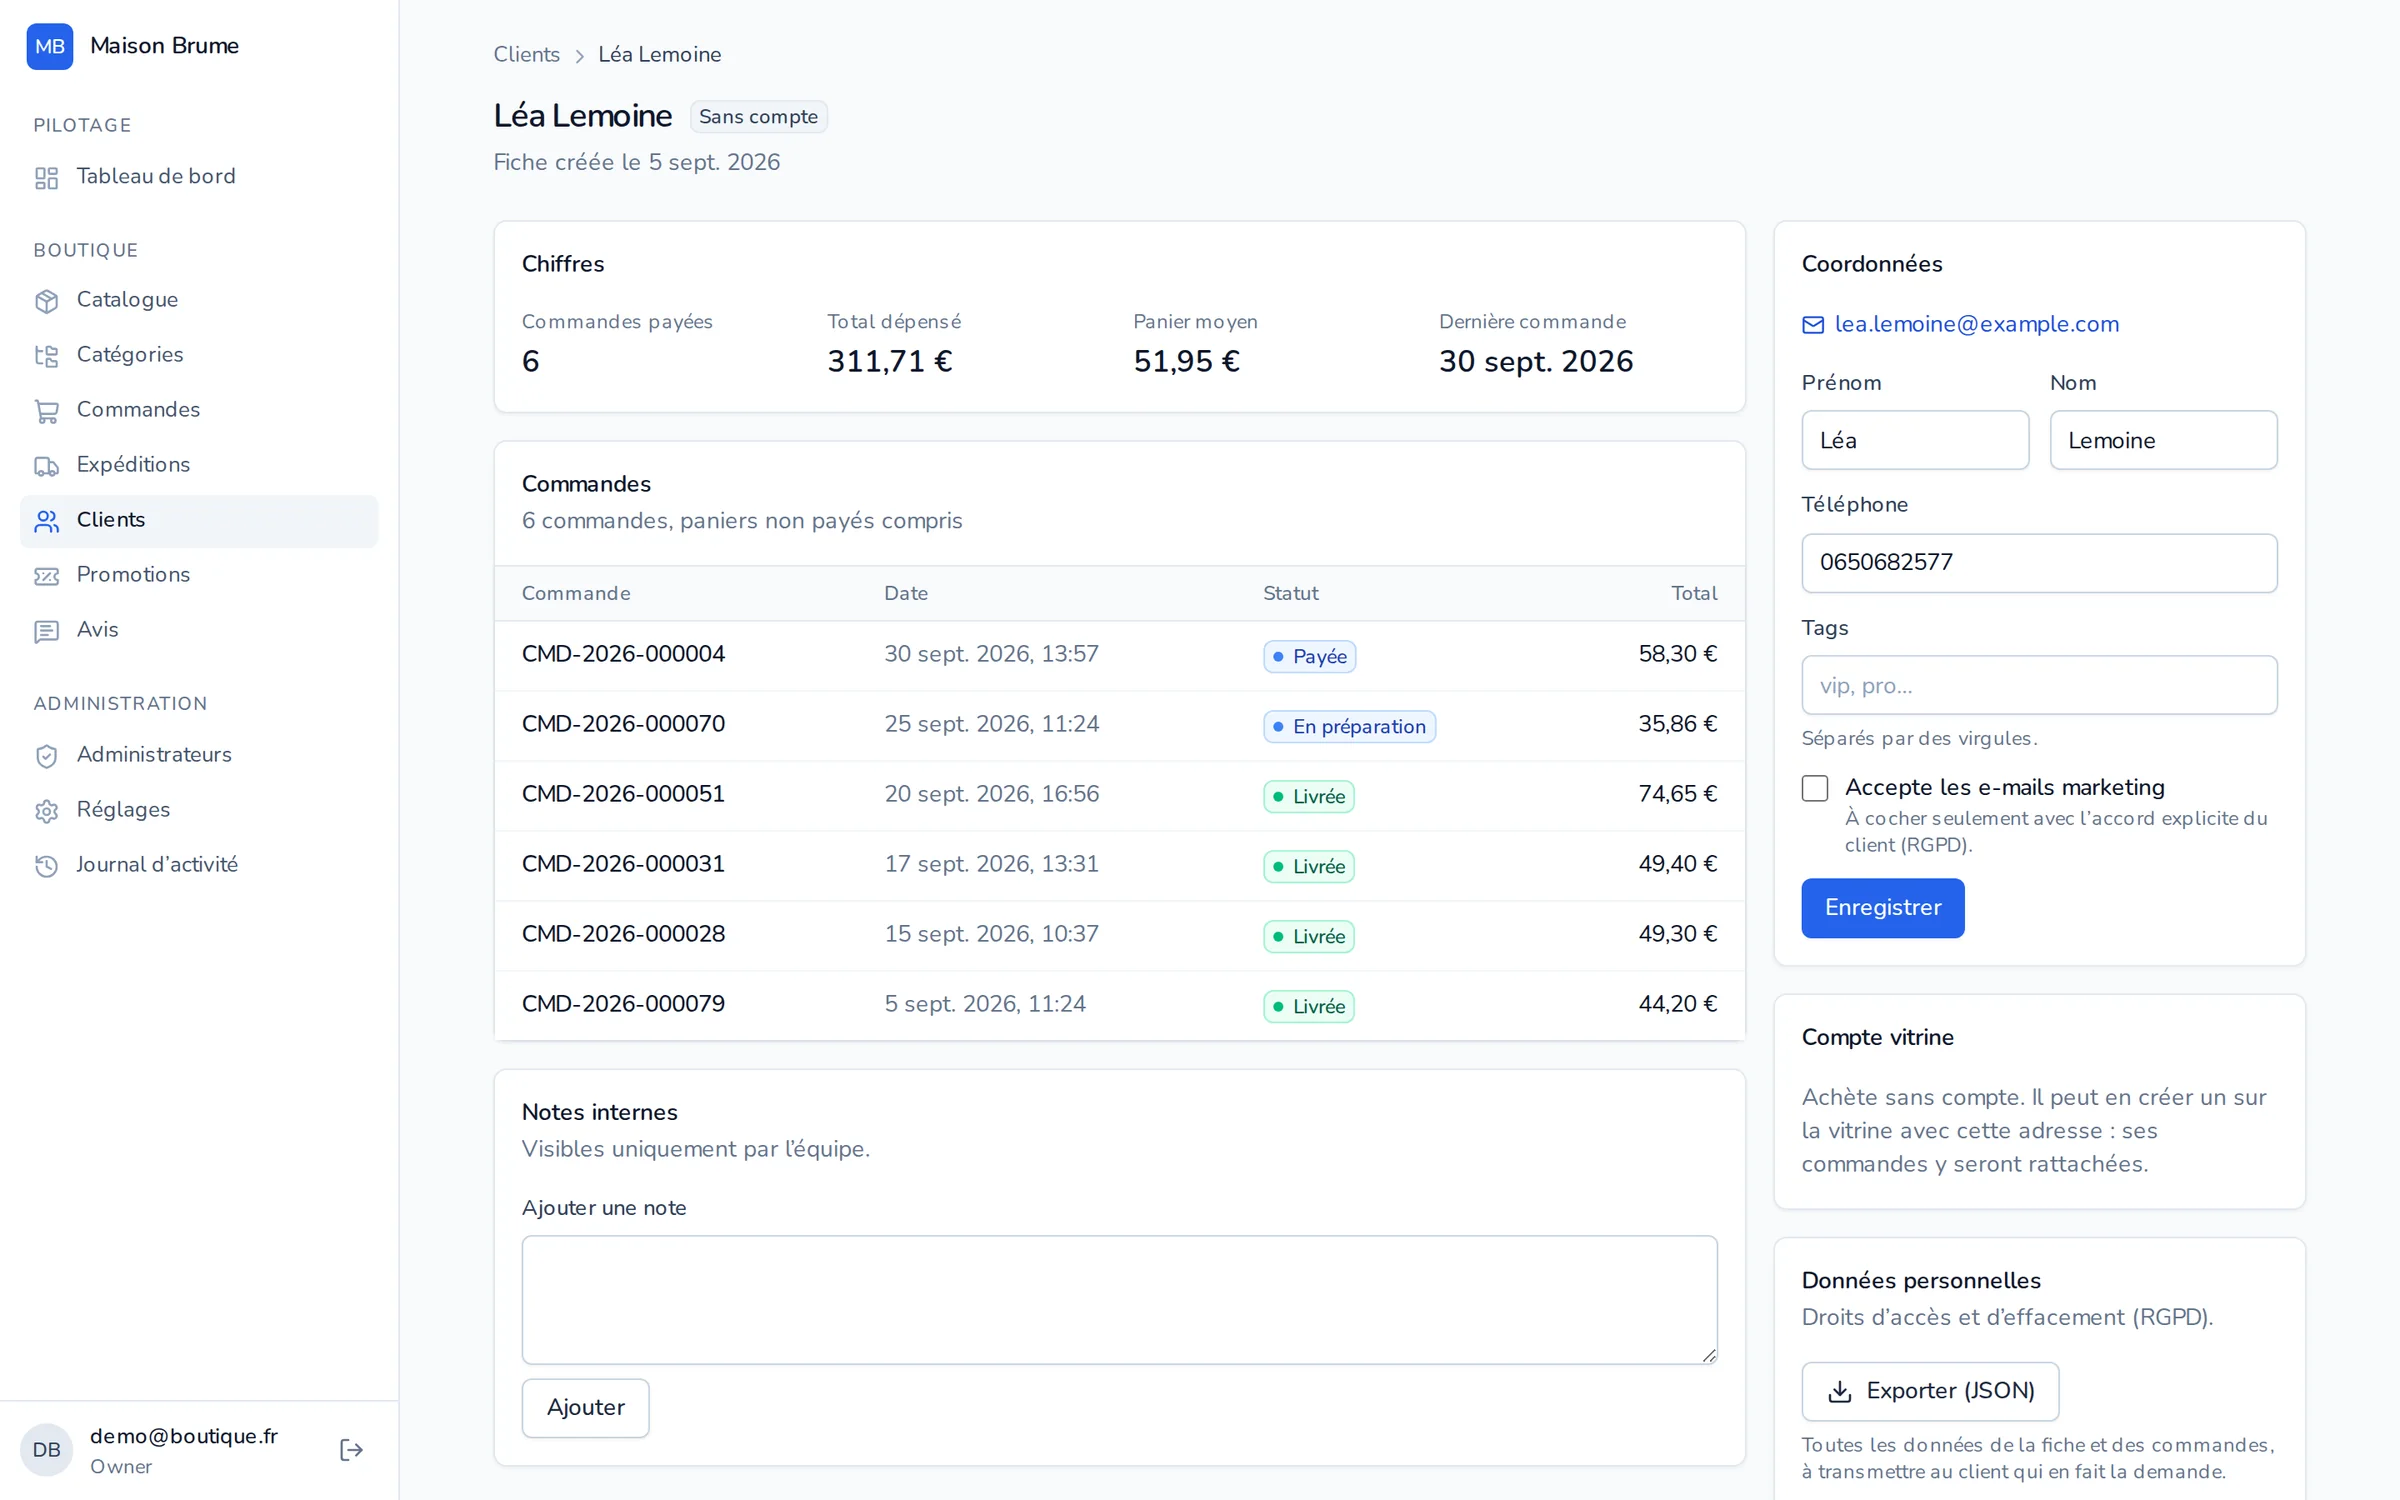Click the Ajouter une note textarea
This screenshot has height=1500, width=2400.
[1119, 1300]
